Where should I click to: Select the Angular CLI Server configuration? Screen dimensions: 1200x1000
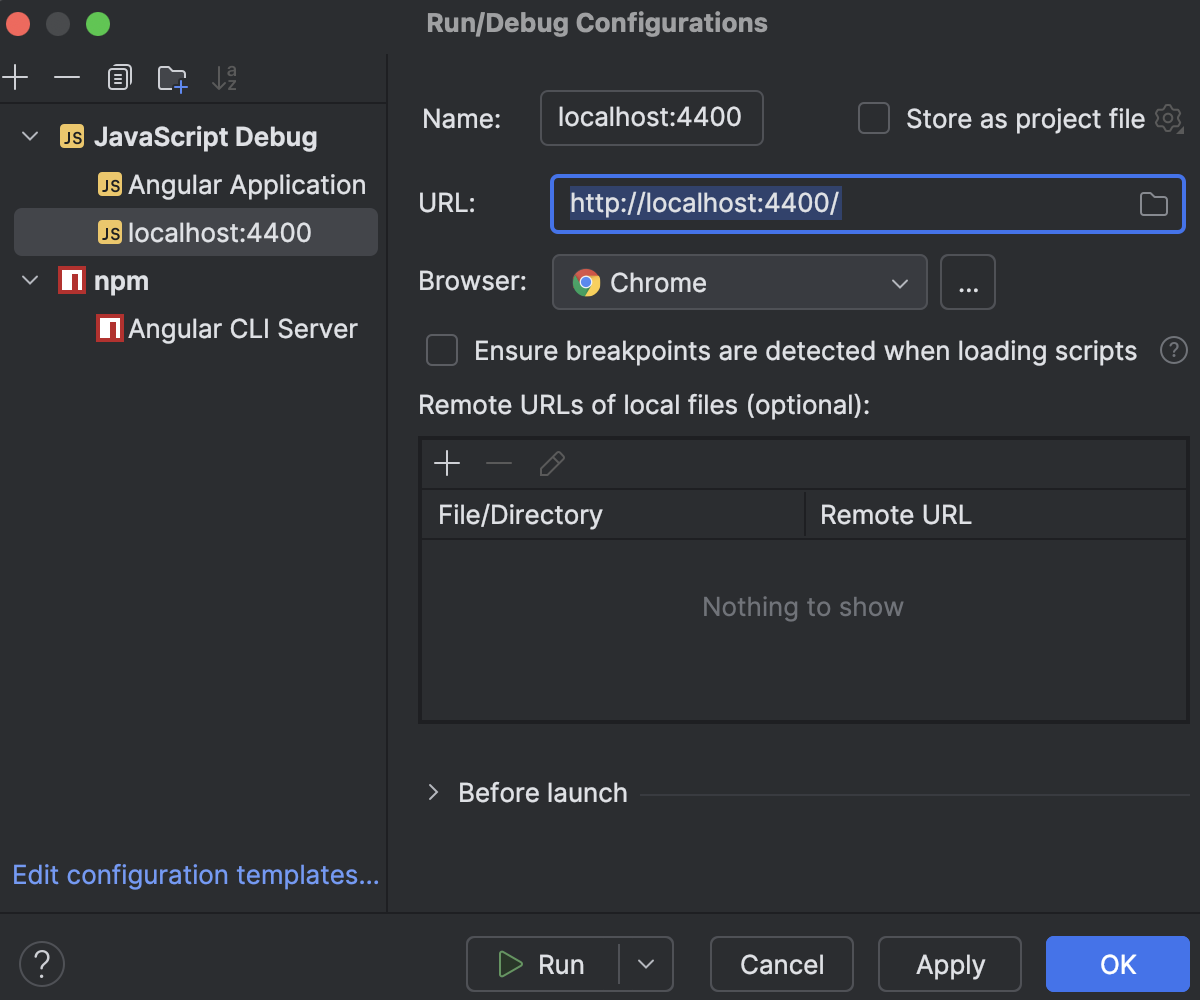pos(241,328)
